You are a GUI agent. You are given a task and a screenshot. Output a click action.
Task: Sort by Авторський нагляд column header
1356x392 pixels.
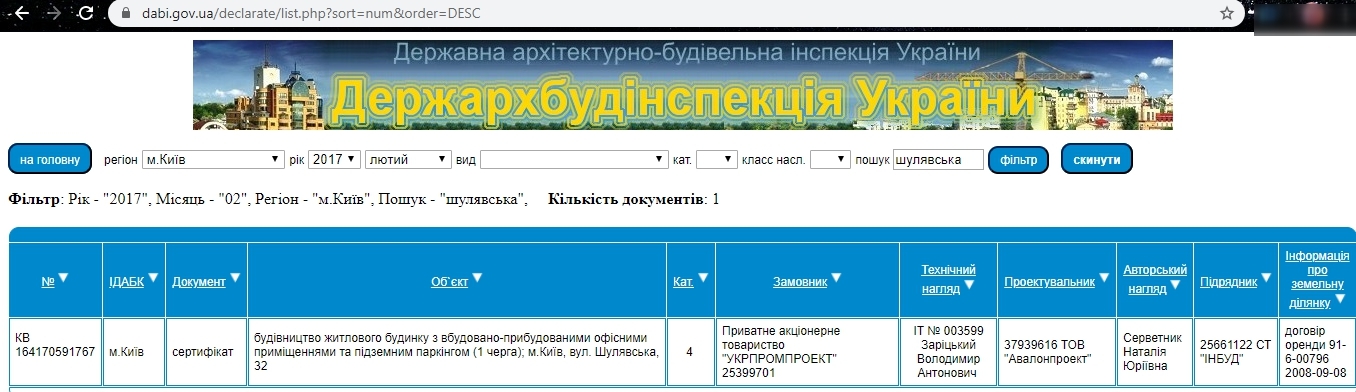coord(1155,279)
